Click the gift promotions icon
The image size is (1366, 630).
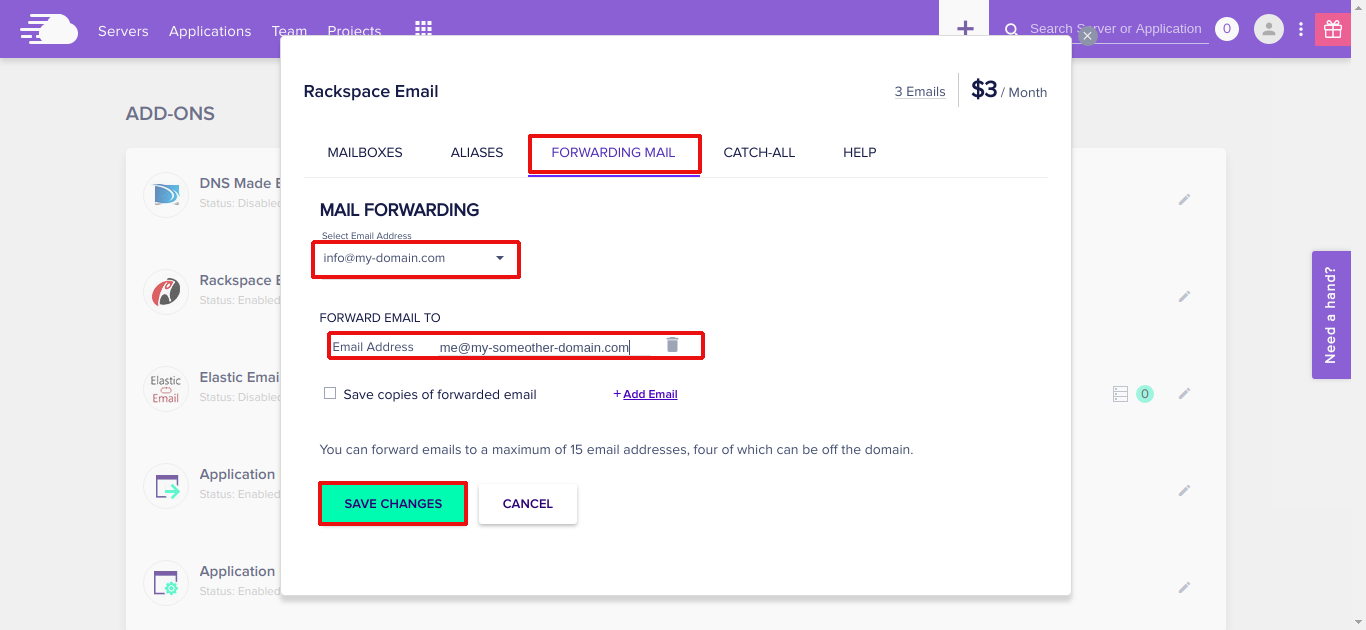coord(1332,29)
